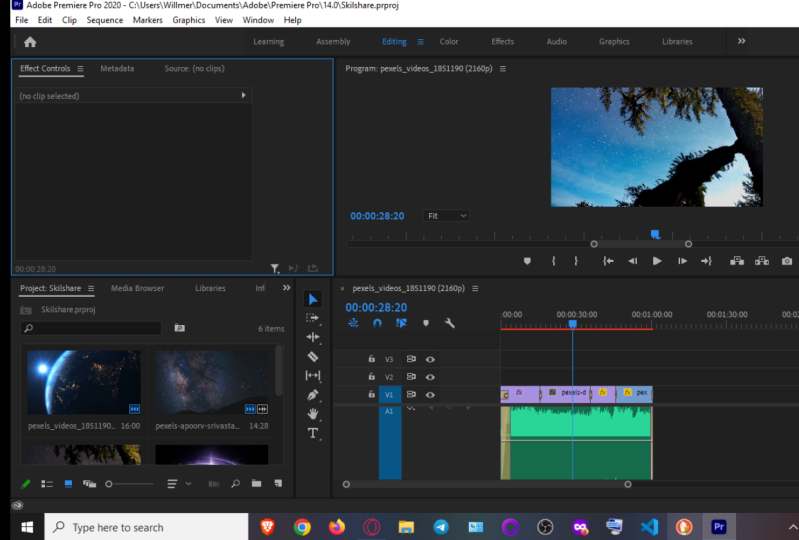
Task: Open the Graphics menu
Action: pos(189,20)
